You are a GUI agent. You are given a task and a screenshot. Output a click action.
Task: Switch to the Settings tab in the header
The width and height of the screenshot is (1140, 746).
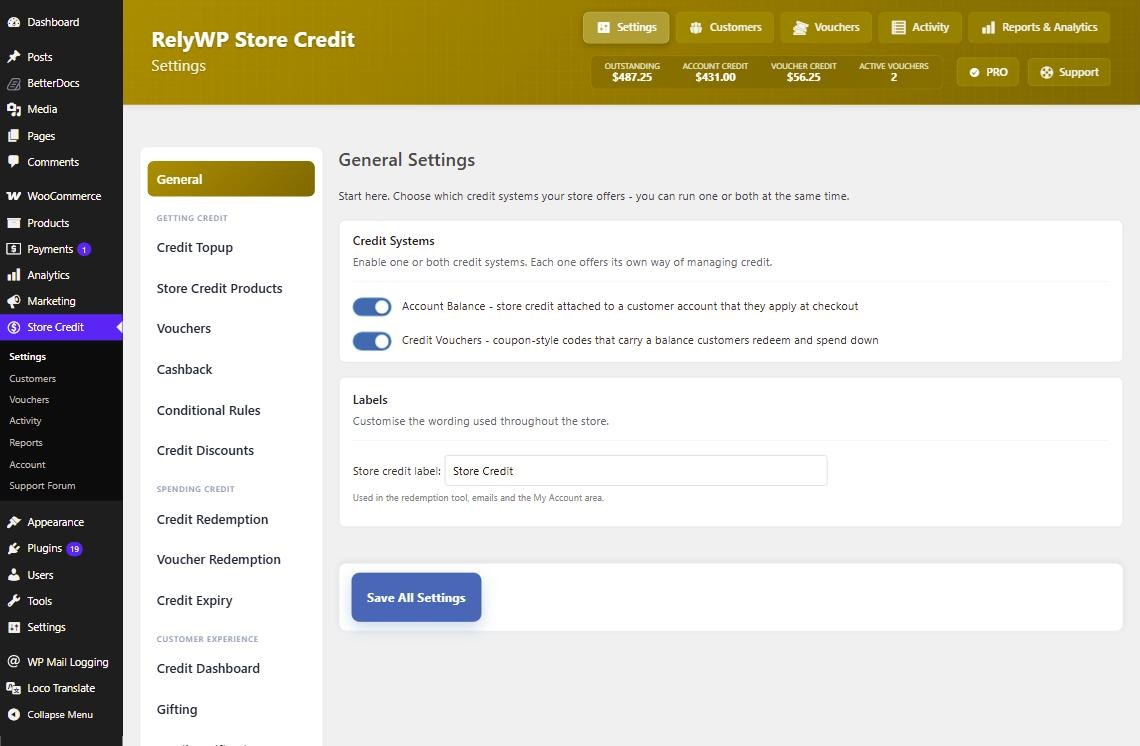626,28
